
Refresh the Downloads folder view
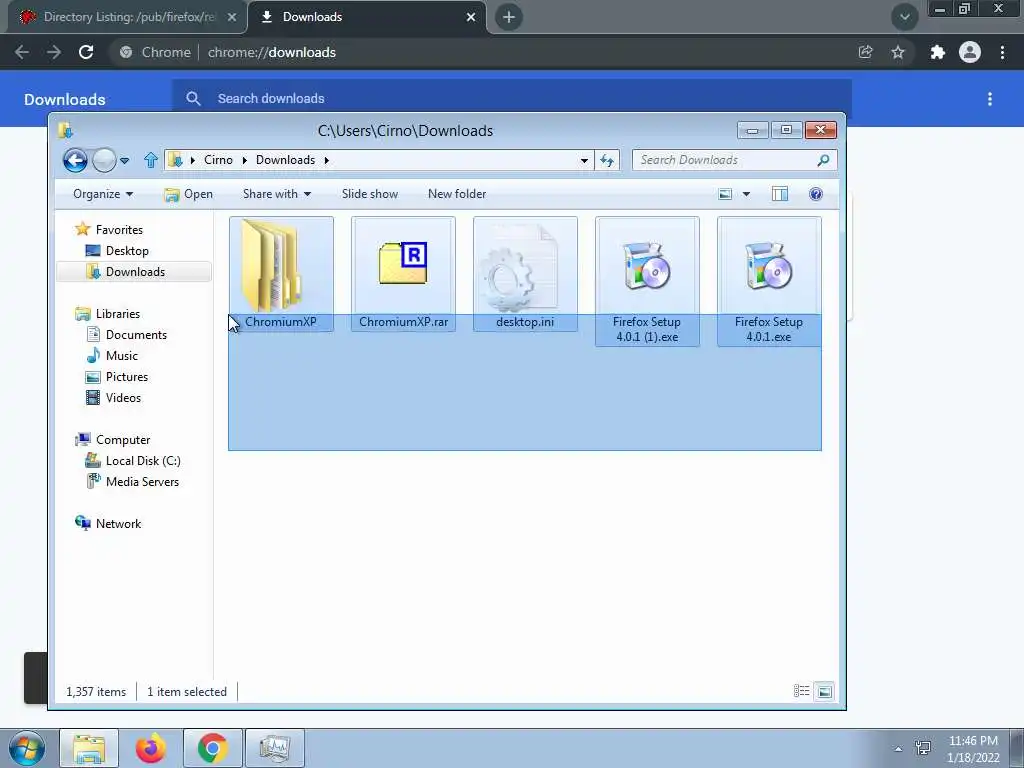pos(607,160)
